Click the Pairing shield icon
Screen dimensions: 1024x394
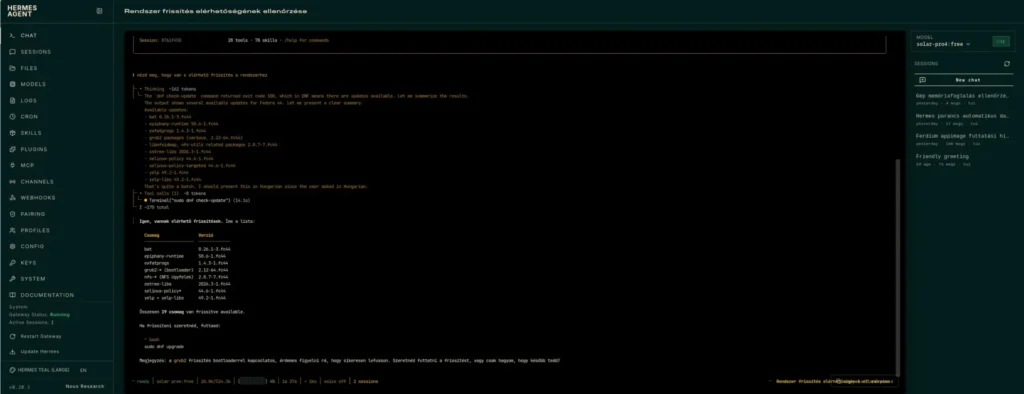[12, 214]
